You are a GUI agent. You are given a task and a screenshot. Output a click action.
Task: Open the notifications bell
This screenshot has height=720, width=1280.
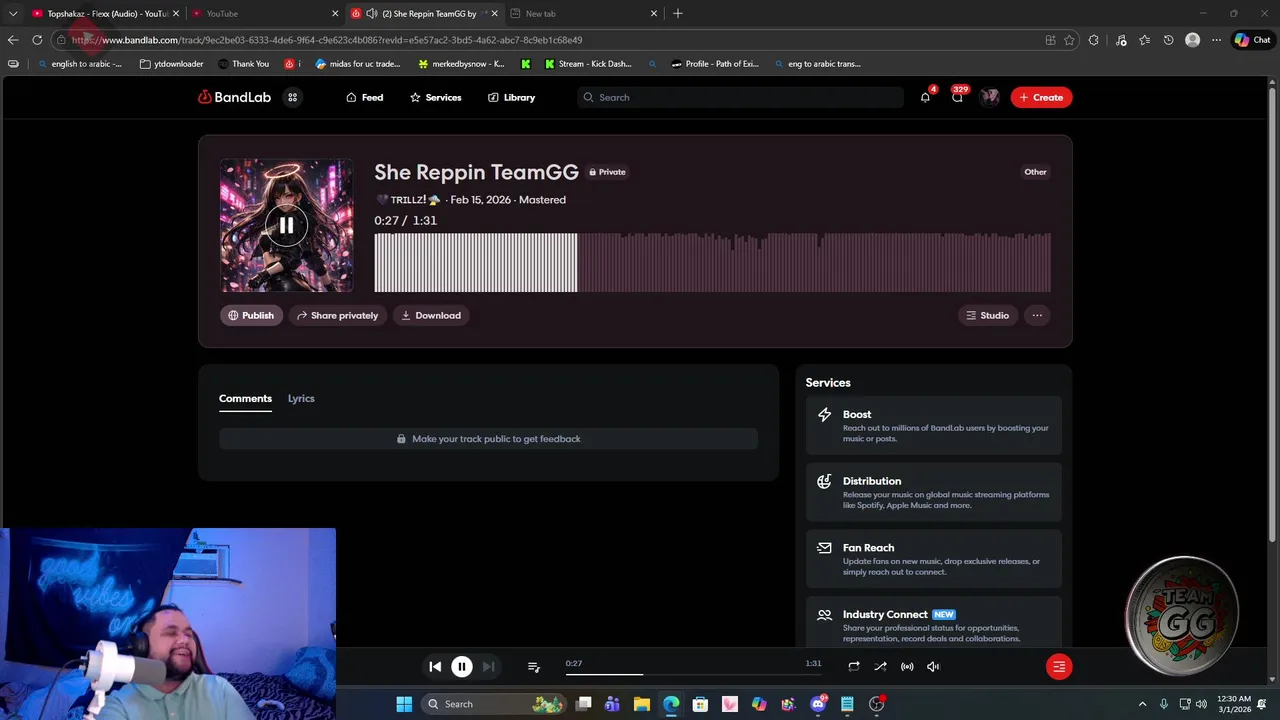tap(925, 97)
